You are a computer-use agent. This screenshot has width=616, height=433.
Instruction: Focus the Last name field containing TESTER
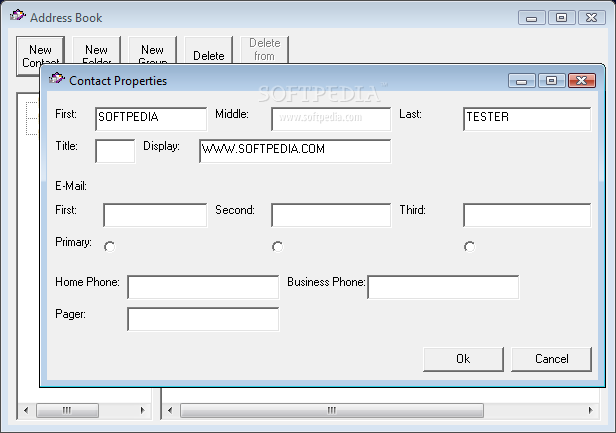tap(527, 119)
